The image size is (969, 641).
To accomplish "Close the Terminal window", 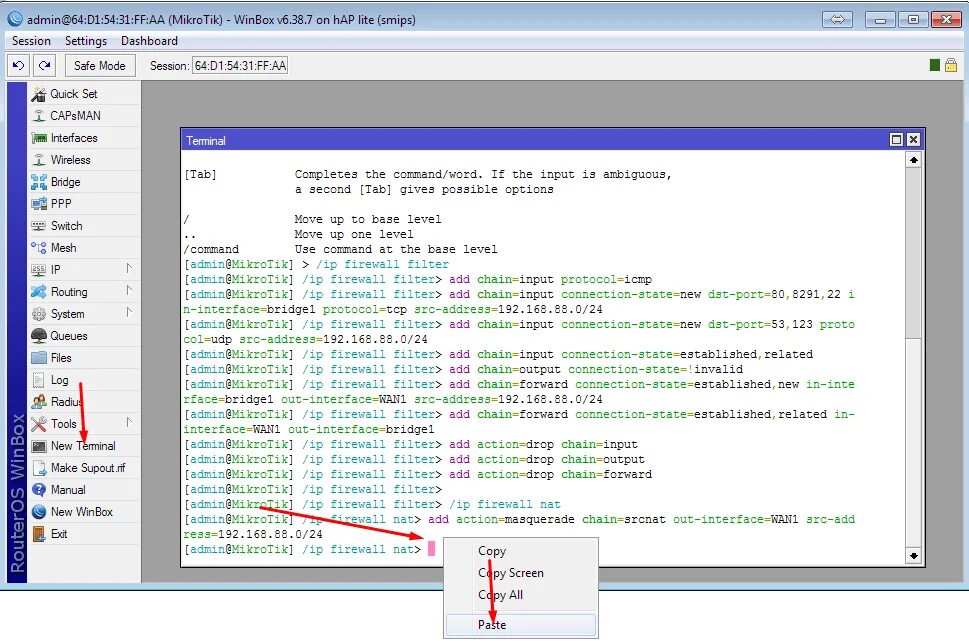I will (913, 140).
